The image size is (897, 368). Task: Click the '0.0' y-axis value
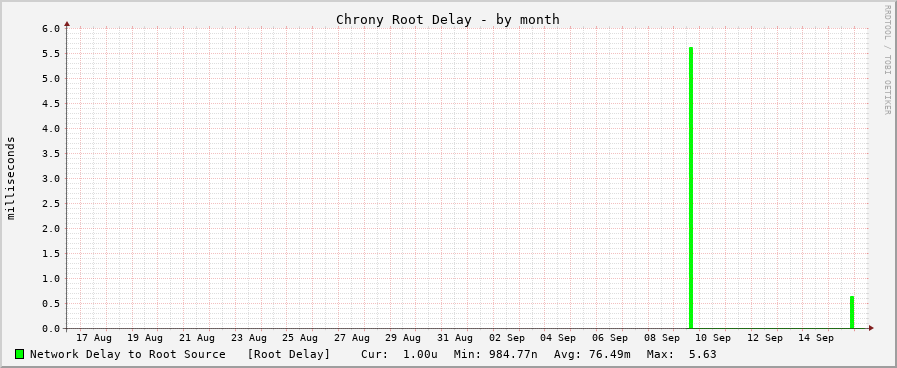51,329
